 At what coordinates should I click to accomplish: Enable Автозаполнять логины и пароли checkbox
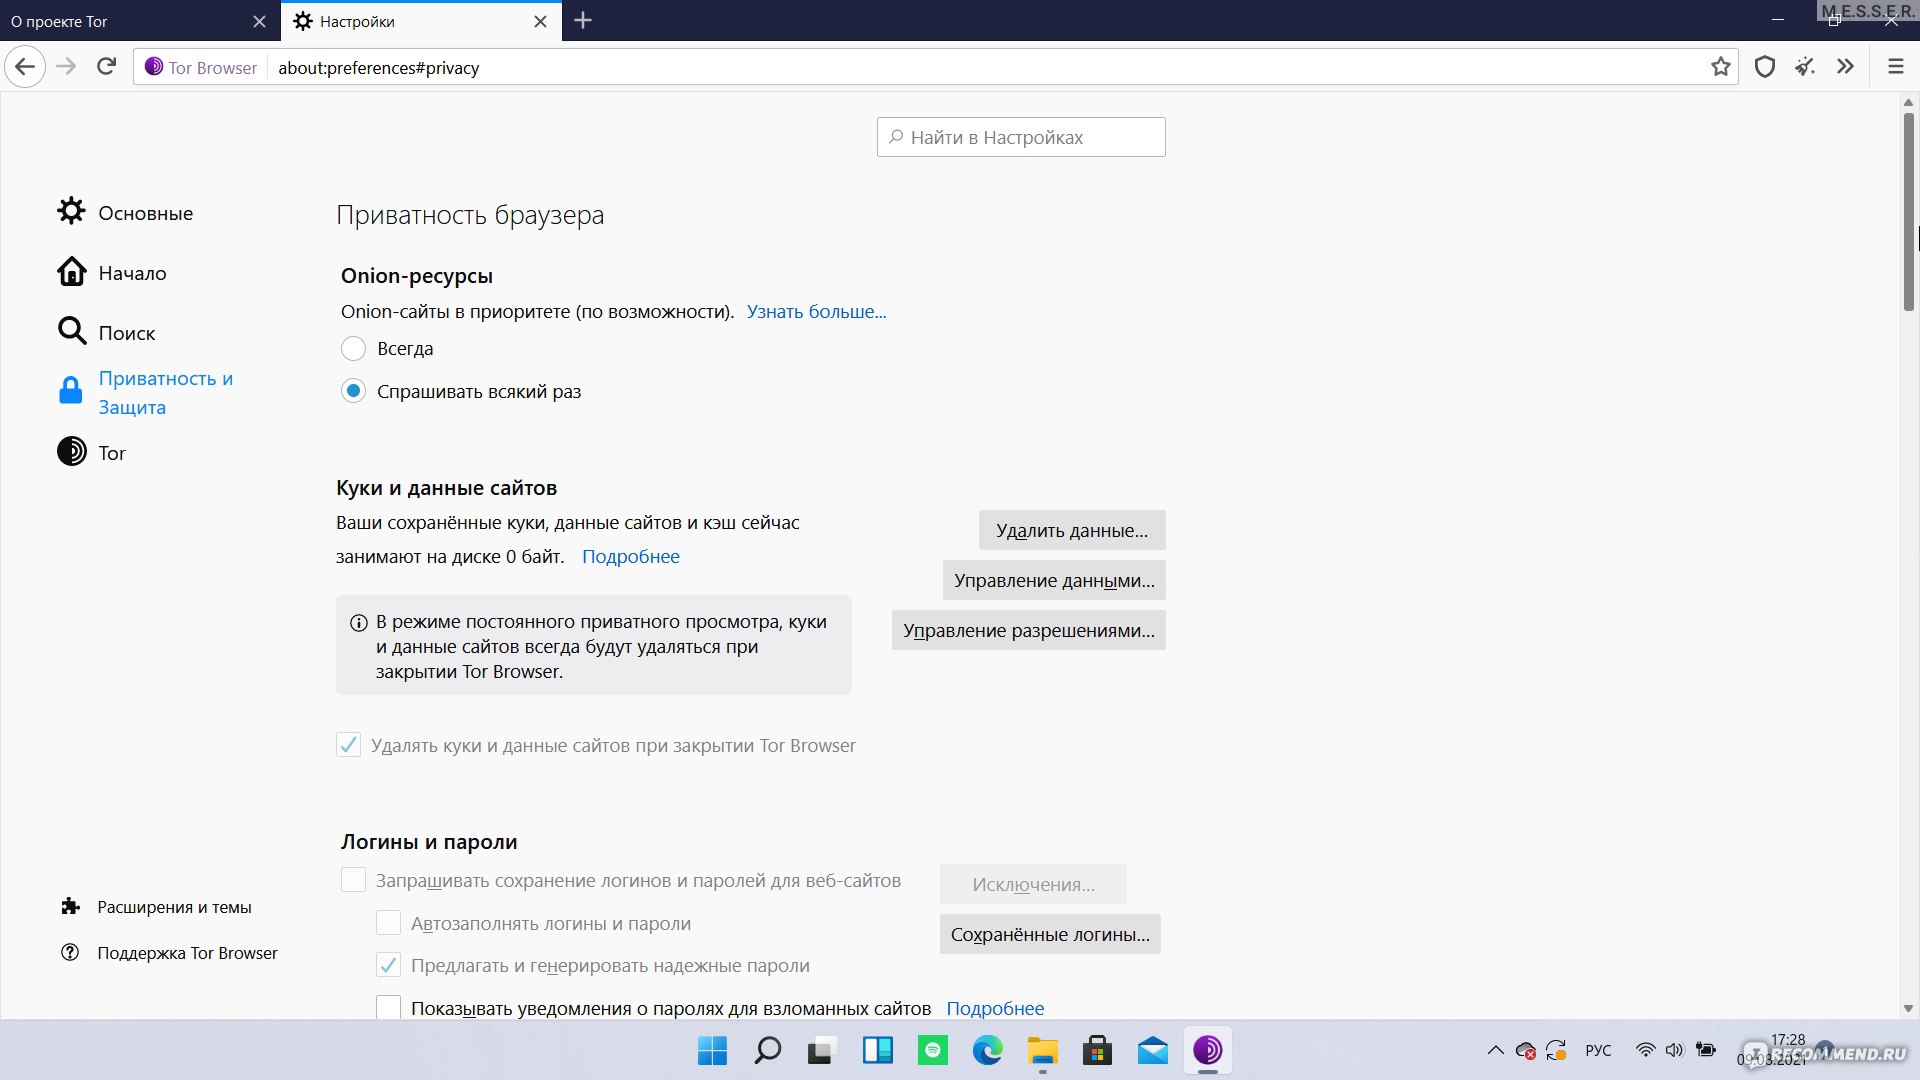(x=388, y=922)
